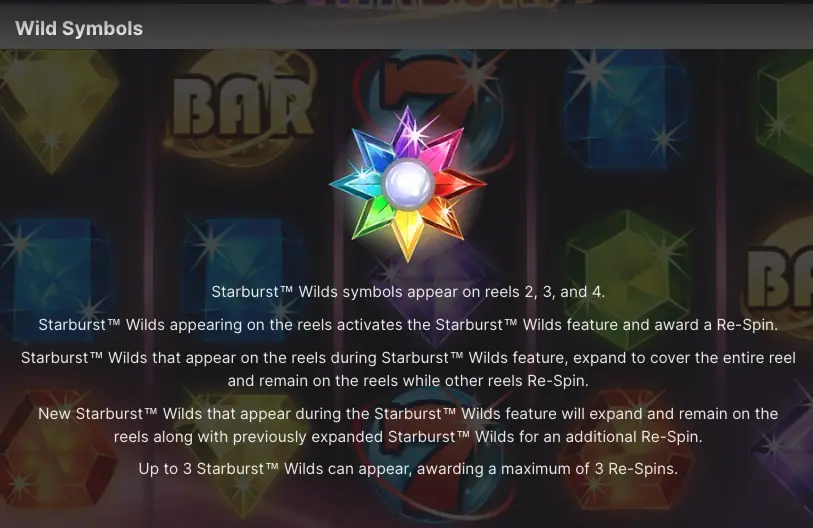This screenshot has height=528, width=813.
Task: Select the green hexagon gem in middle row
Action: 628,276
